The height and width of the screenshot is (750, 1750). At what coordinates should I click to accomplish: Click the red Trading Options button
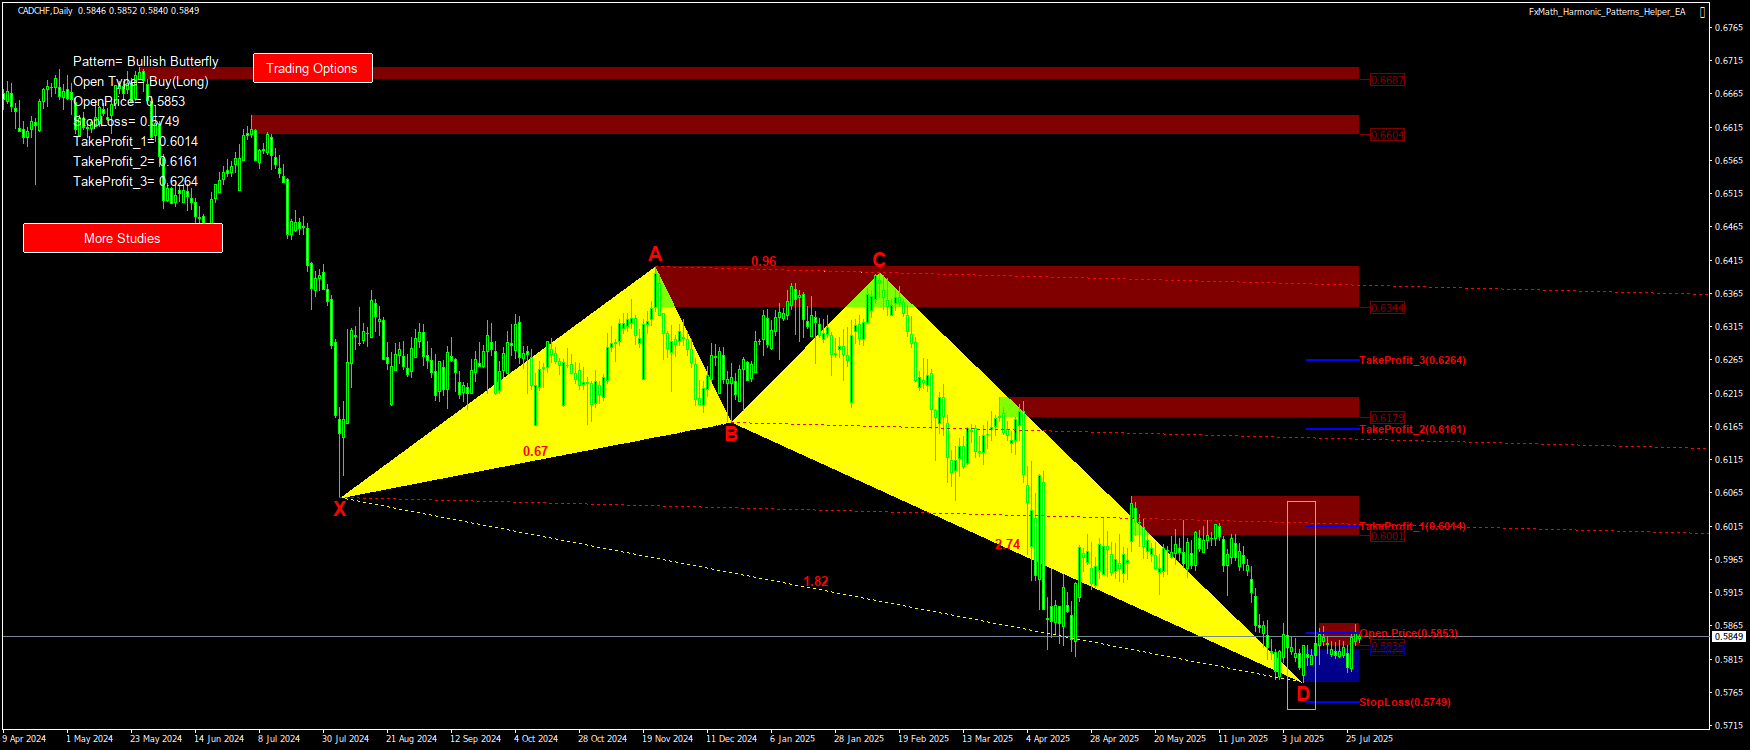click(x=312, y=68)
